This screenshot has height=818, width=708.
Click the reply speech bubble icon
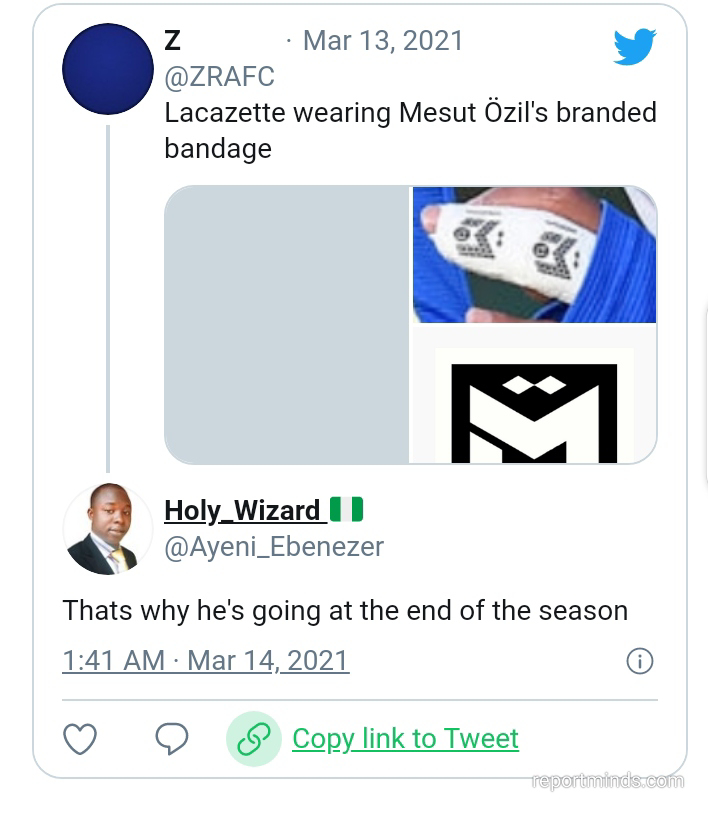coord(172,739)
